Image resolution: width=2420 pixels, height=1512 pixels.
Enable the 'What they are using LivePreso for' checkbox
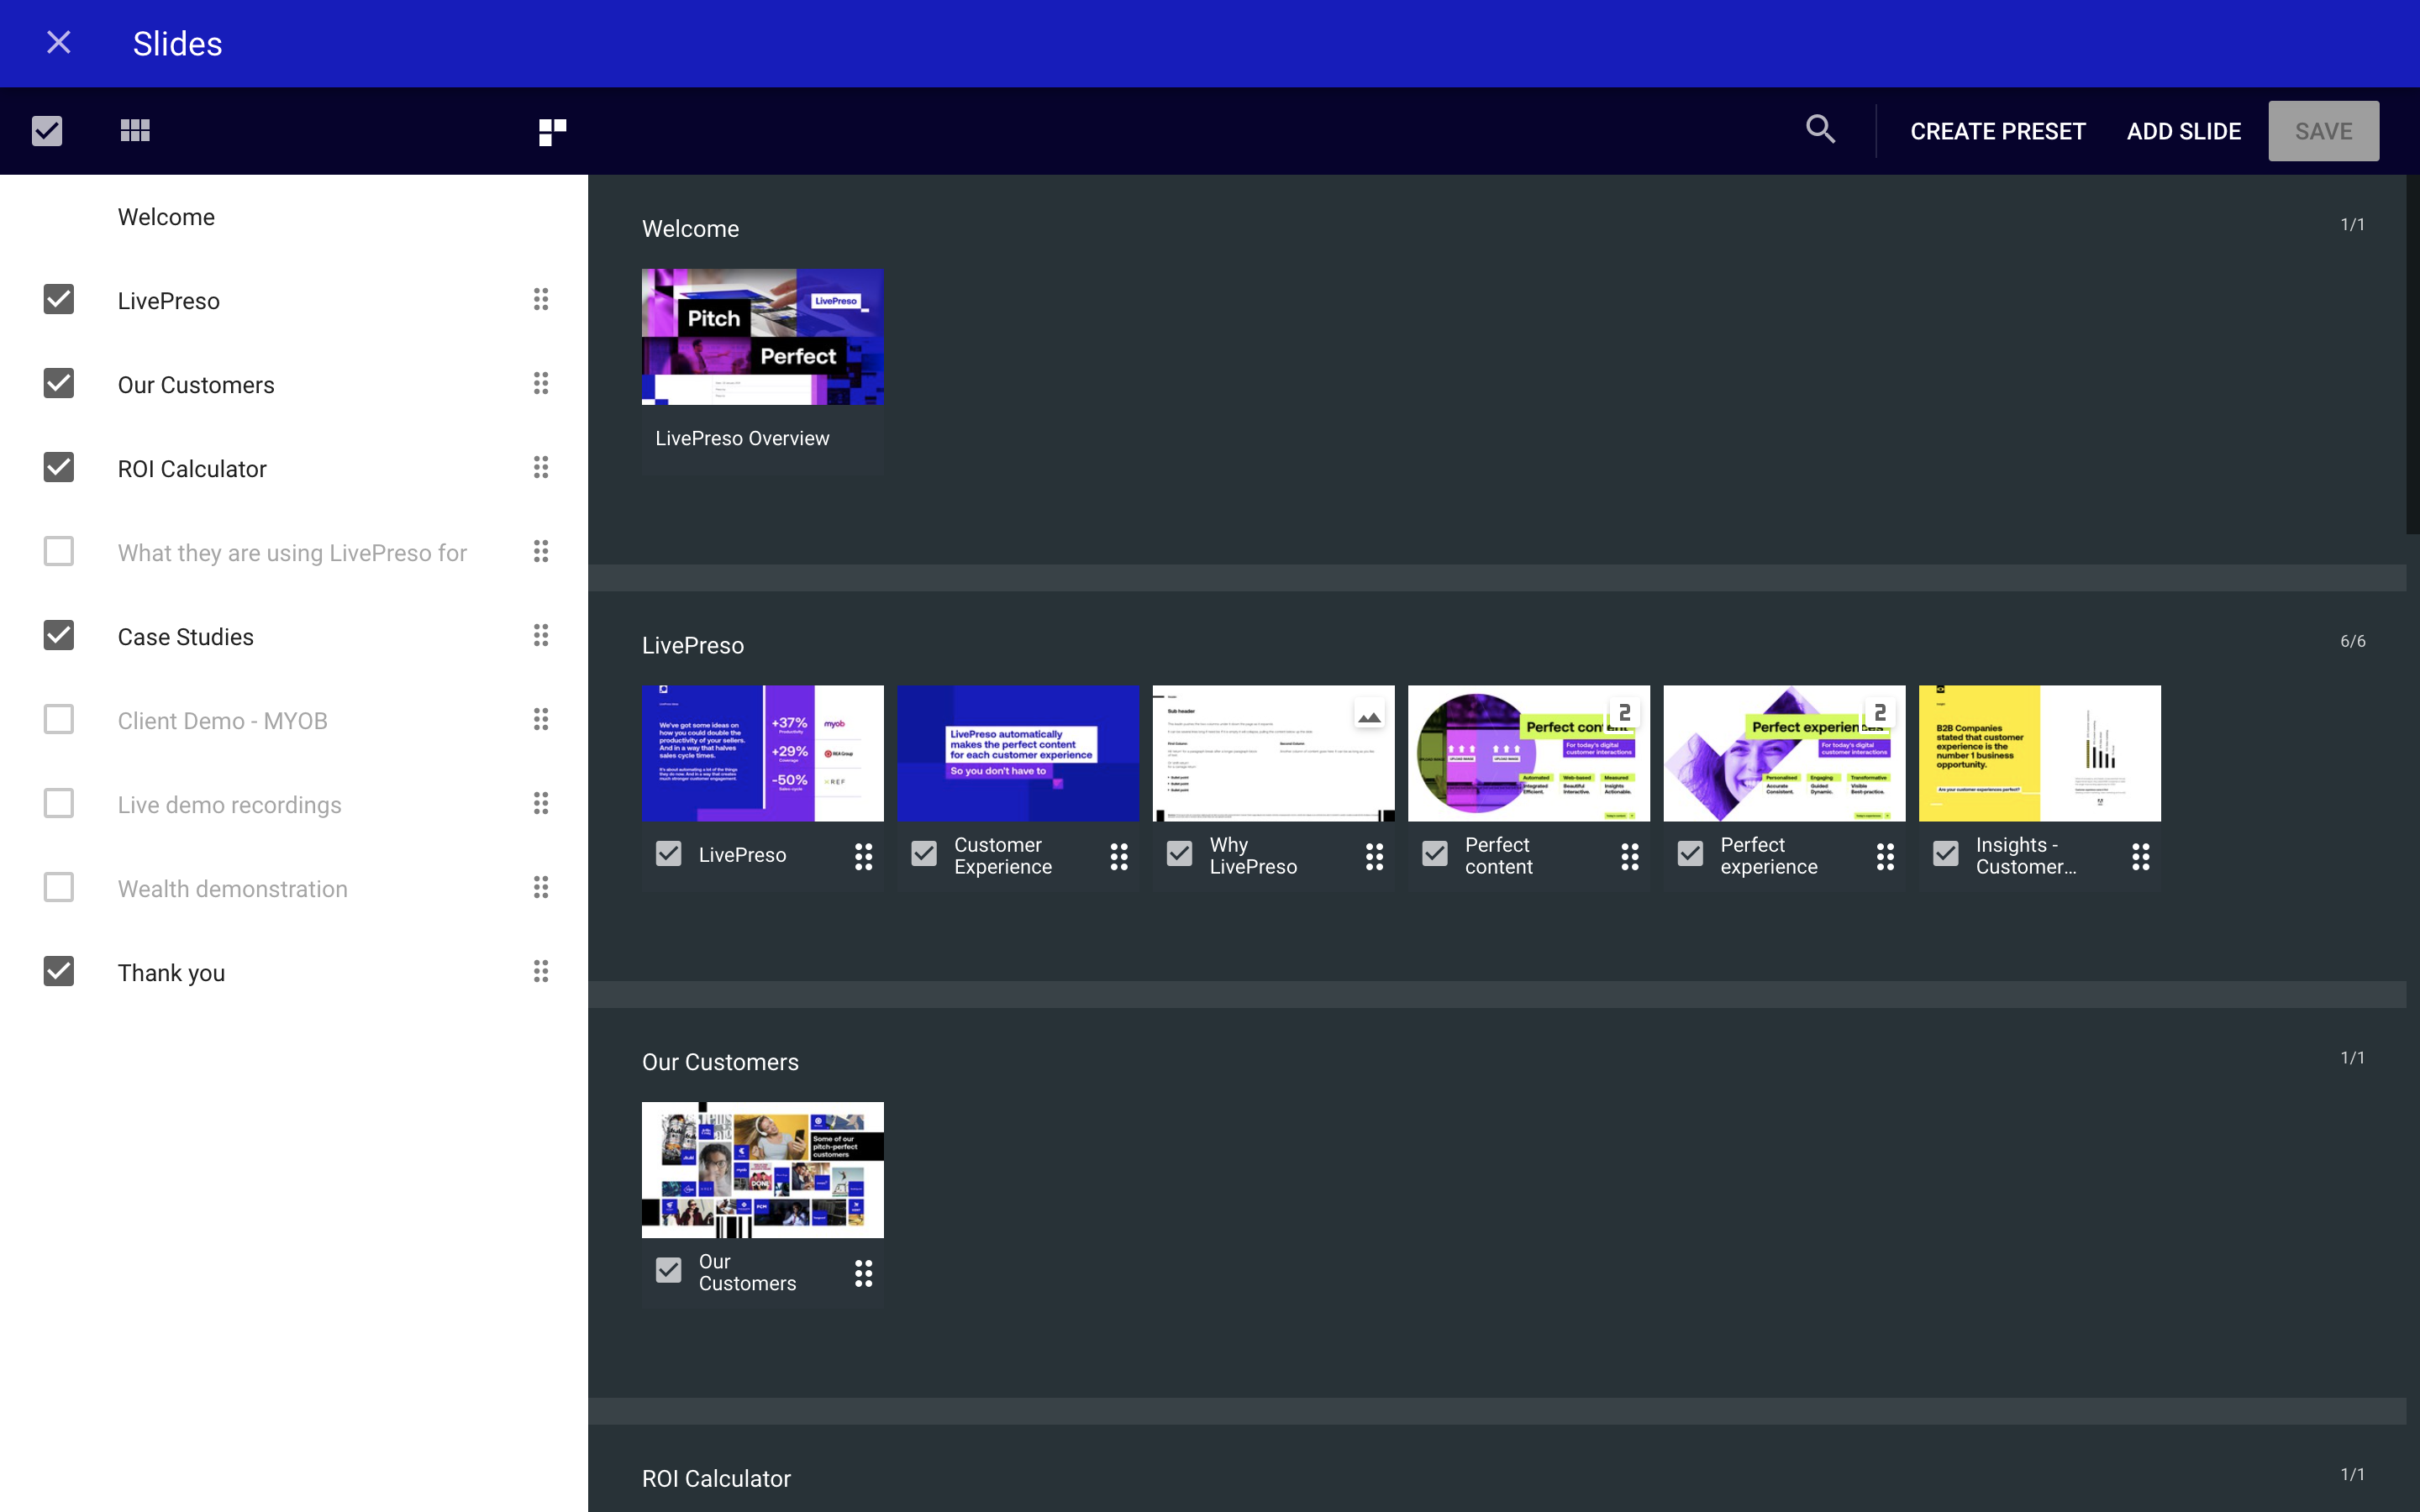click(59, 551)
